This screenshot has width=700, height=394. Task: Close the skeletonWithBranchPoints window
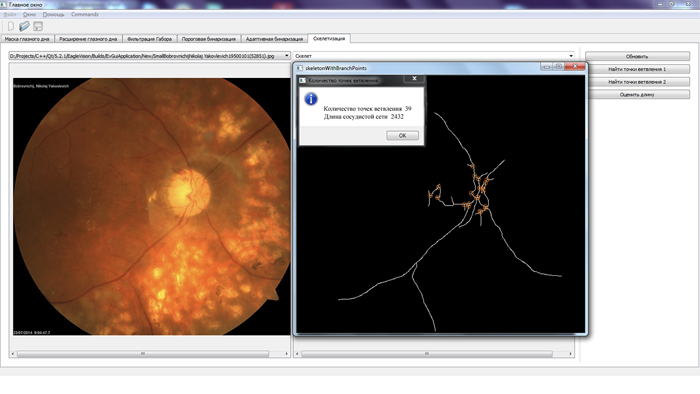pyautogui.click(x=575, y=67)
